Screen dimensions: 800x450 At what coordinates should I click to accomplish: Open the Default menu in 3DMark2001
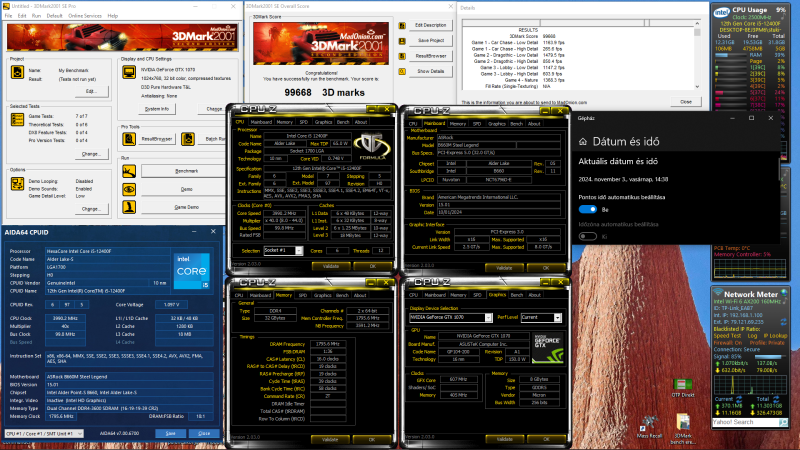coord(55,16)
